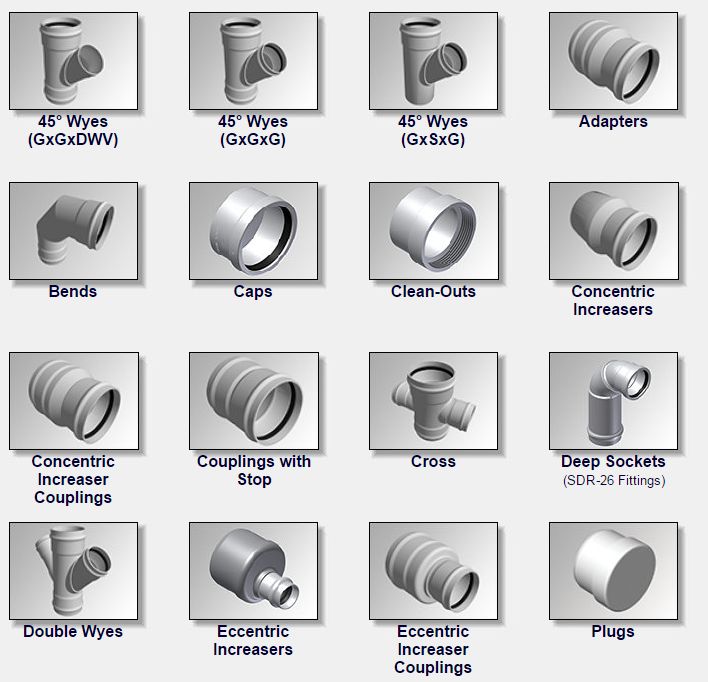Open the 45° Wyes (GxGxG) thumbnail
Screen dimensions: 708x682
[x=253, y=60]
